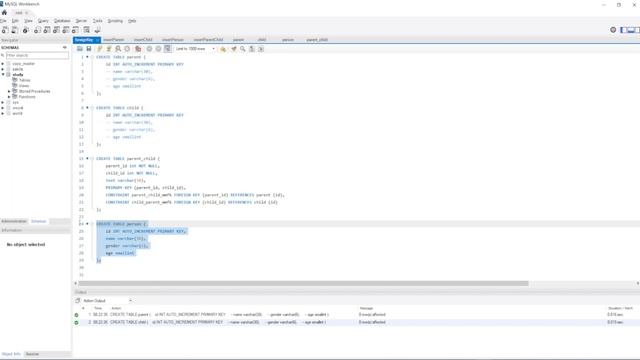This screenshot has height=360, width=640.
Task: Open the Session tab at sidebar bottom
Action: tap(32, 354)
